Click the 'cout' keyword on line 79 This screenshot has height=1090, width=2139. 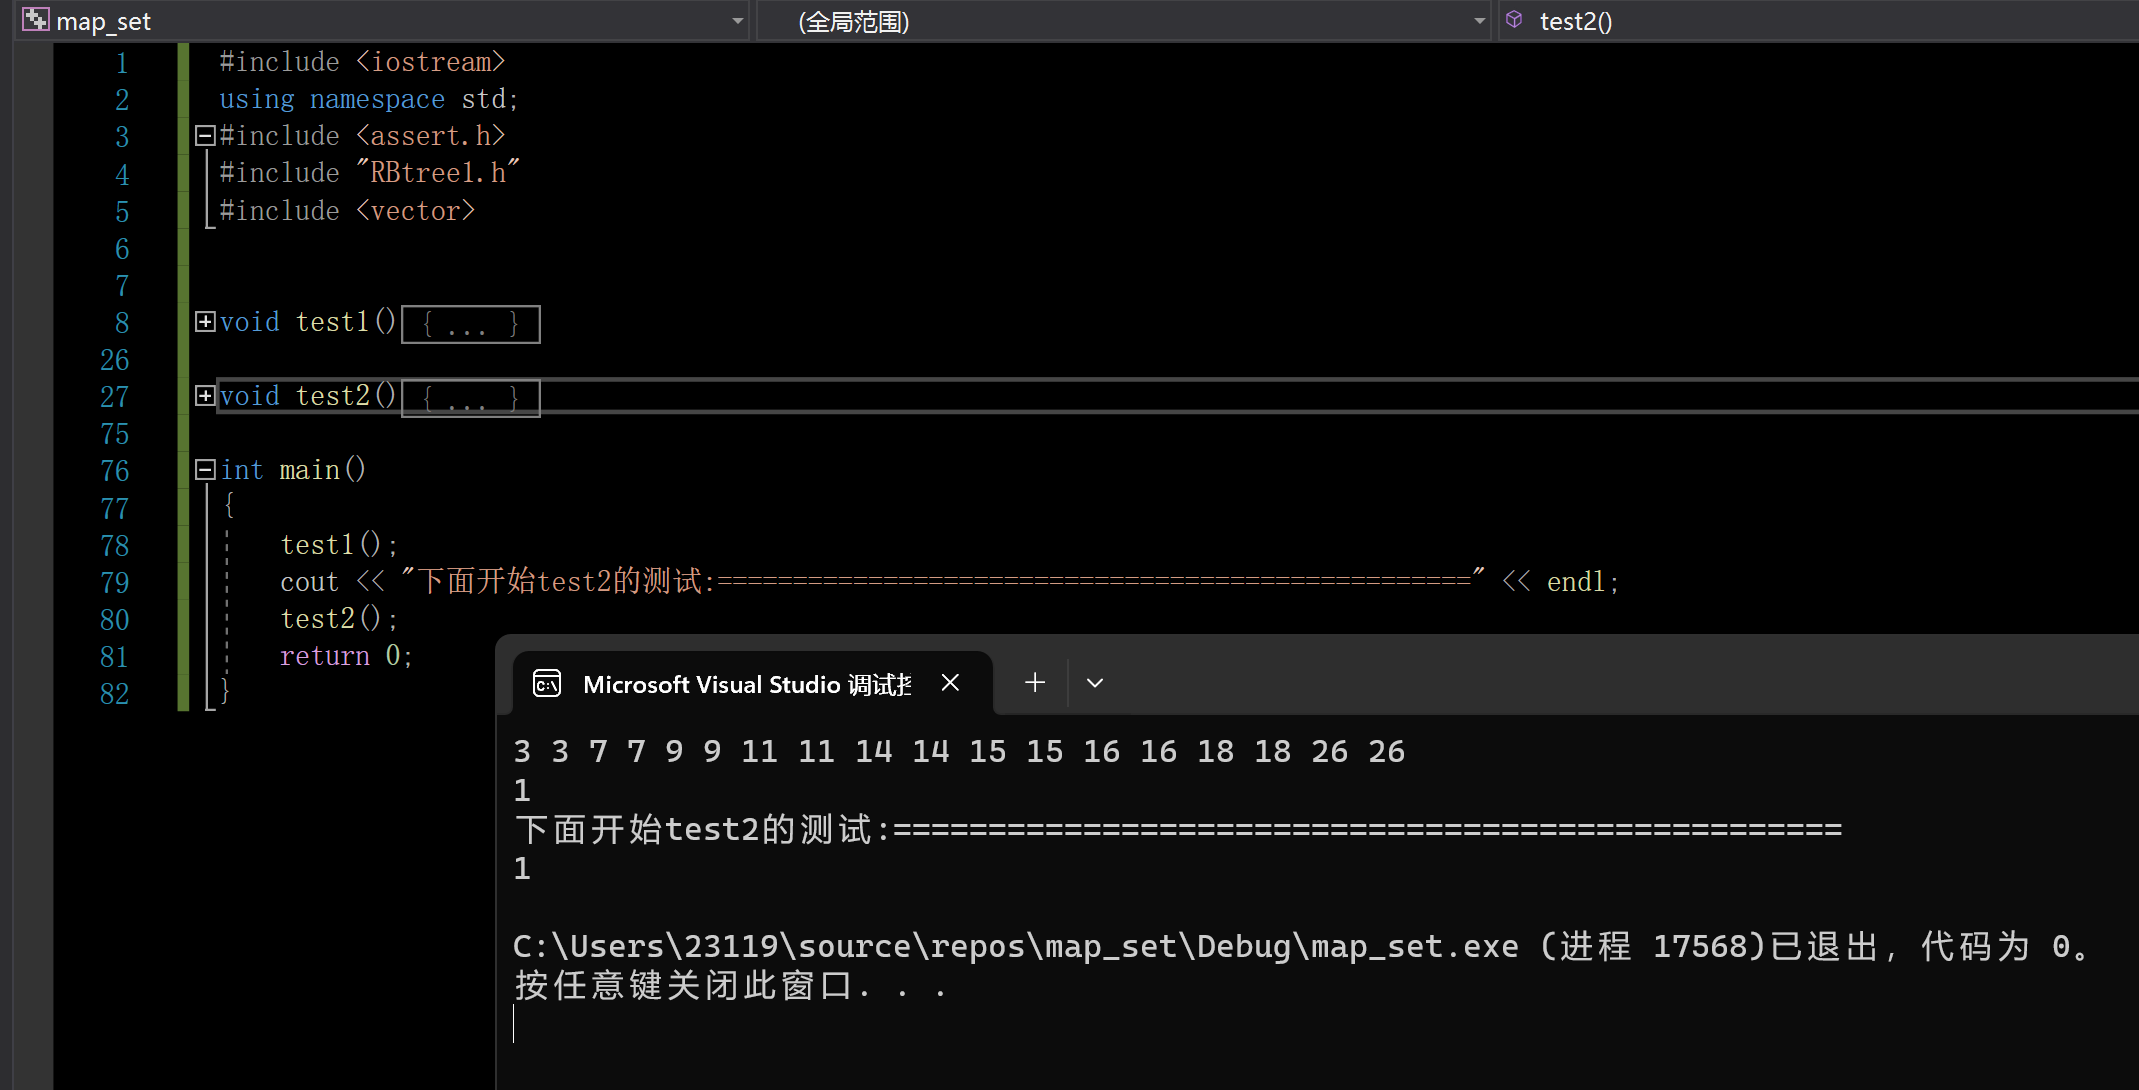309,582
